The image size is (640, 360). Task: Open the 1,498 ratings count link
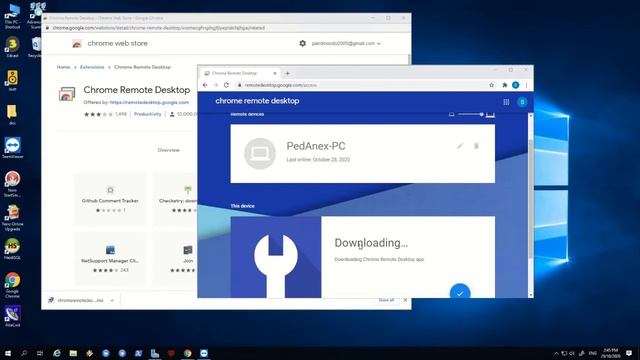tap(121, 114)
